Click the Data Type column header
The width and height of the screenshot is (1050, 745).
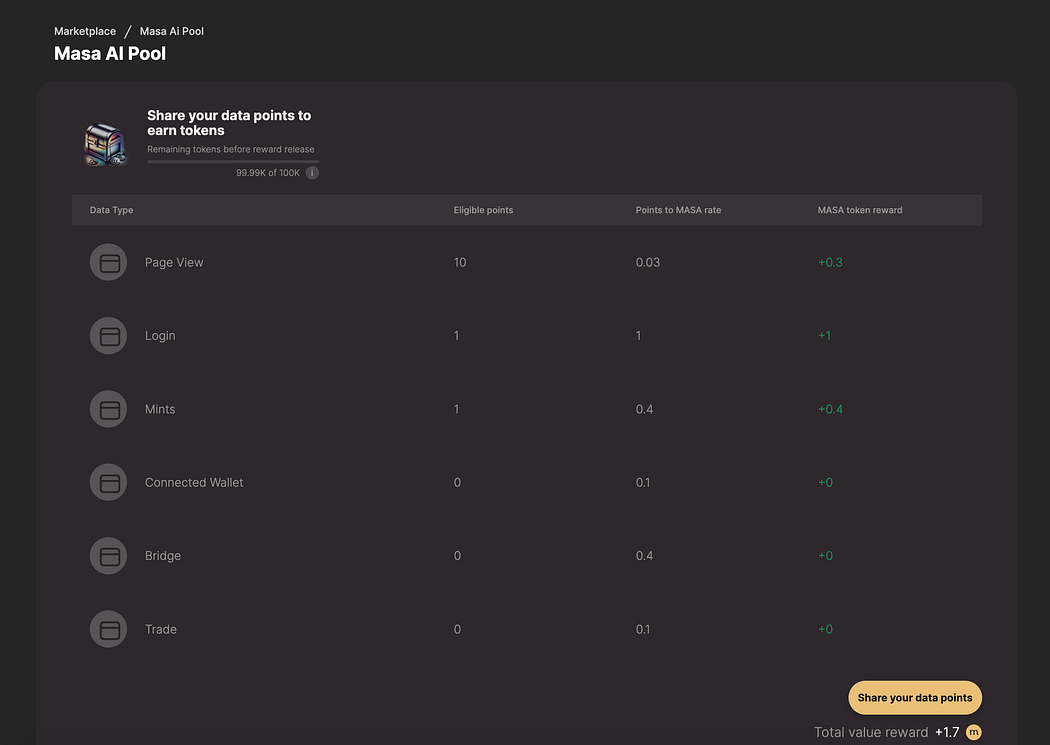click(111, 210)
